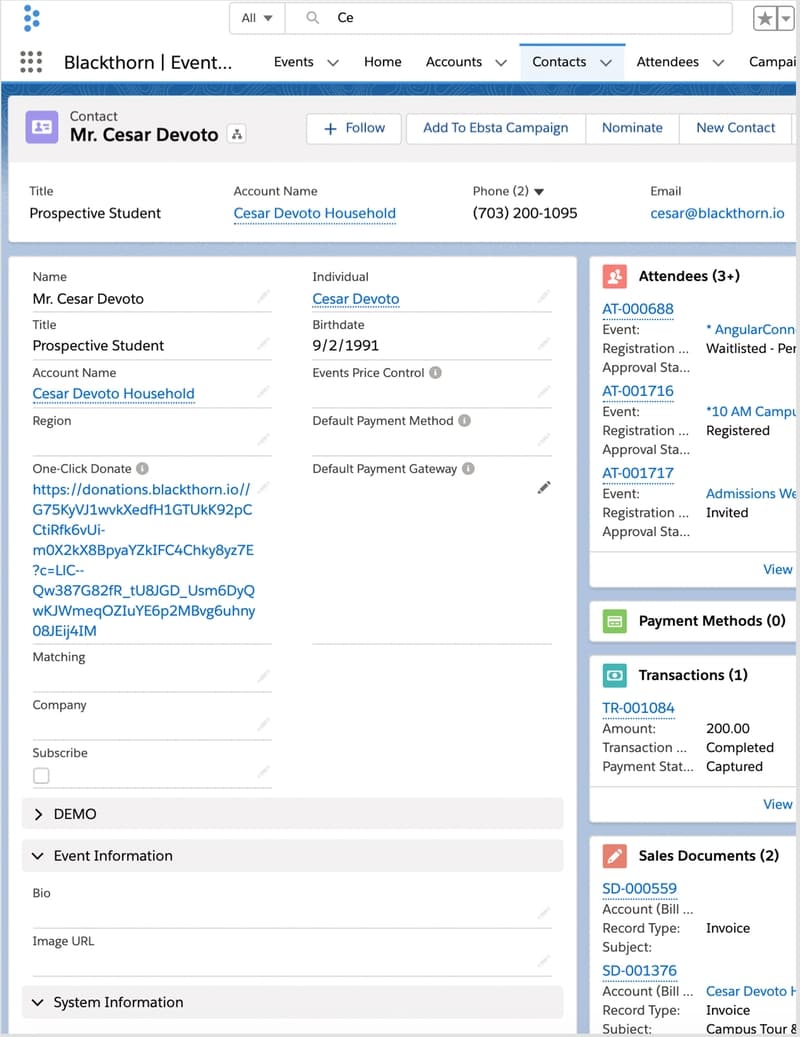
Task: Show One-Click Donate info tooltip
Action: pos(142,468)
